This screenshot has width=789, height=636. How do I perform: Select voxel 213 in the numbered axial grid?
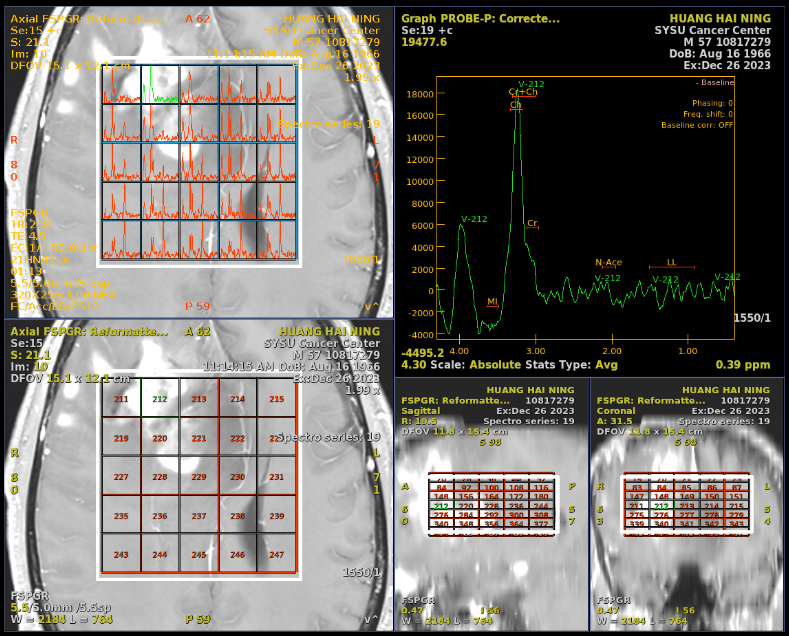click(199, 399)
